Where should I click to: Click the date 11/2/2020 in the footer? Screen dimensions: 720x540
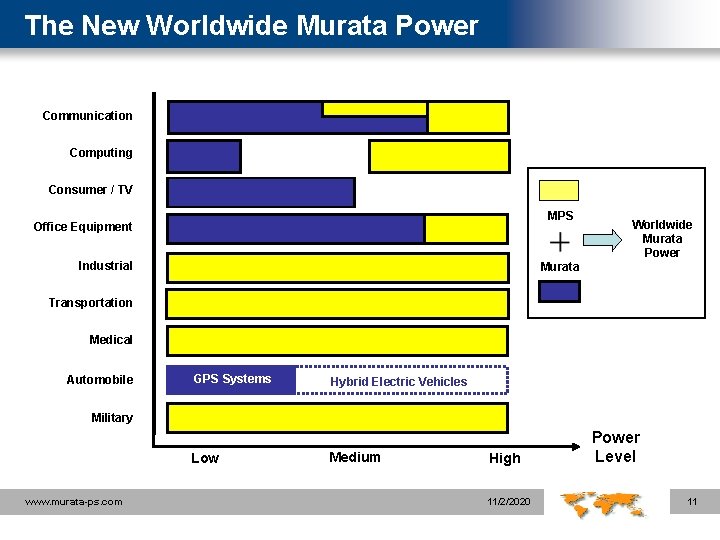[509, 501]
